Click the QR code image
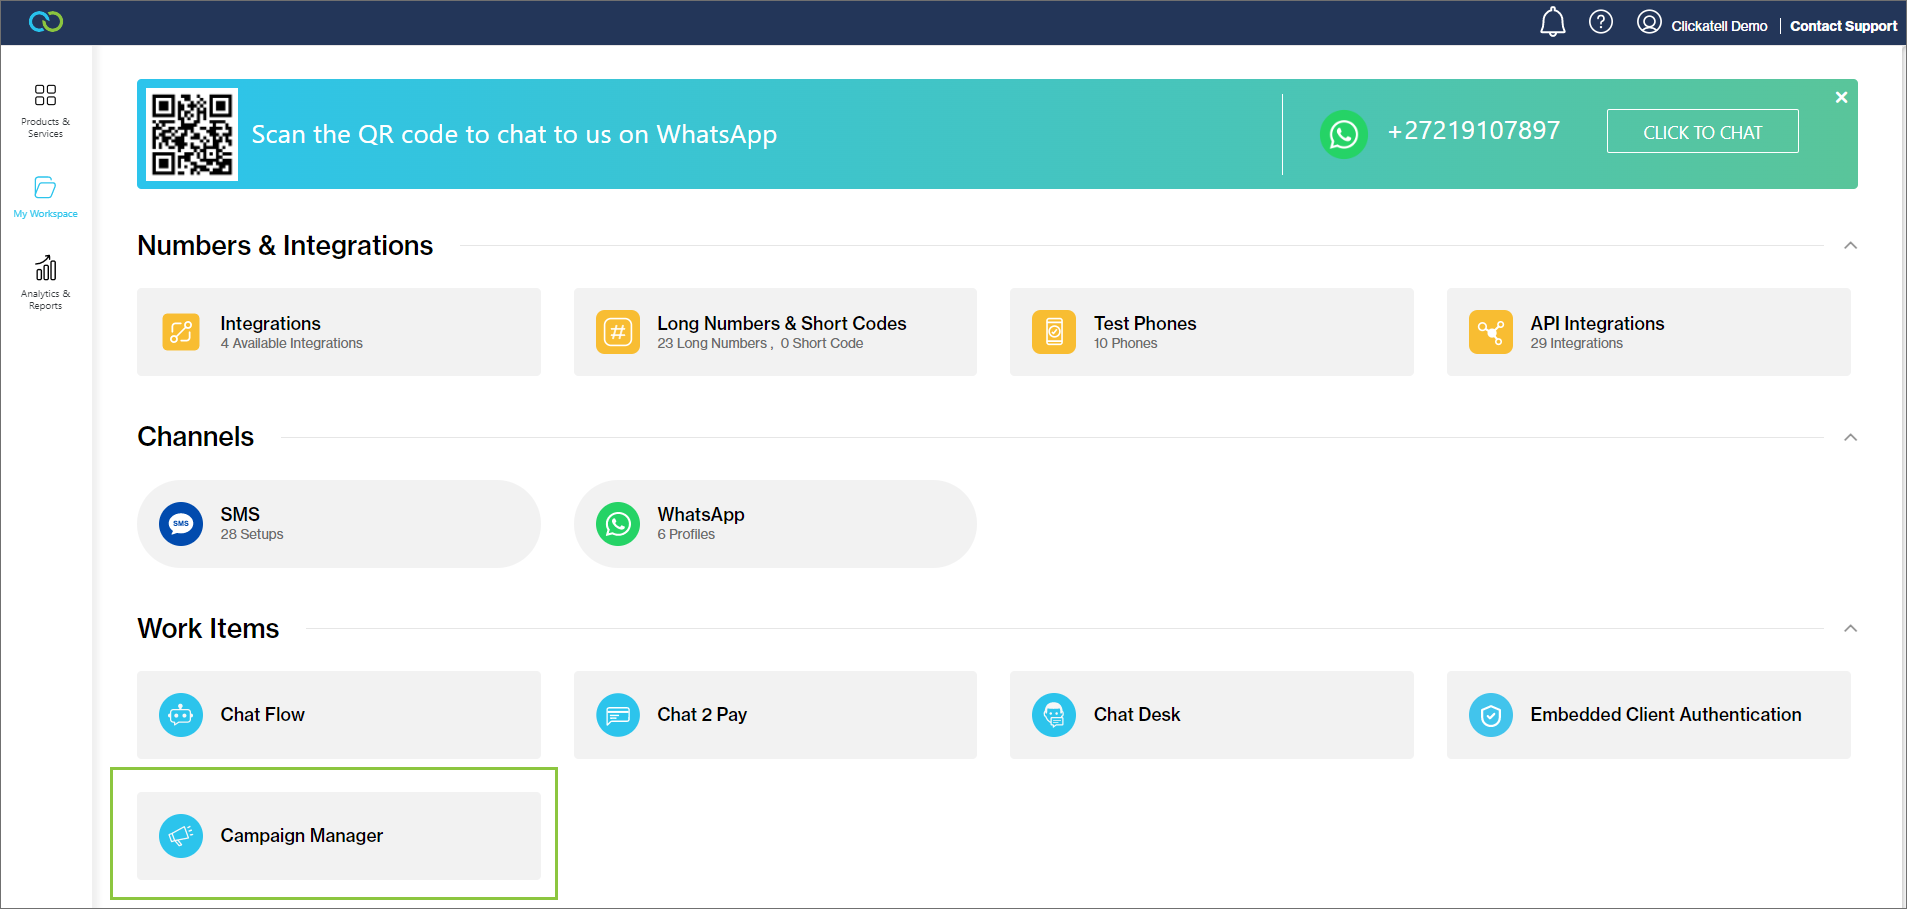 192,135
